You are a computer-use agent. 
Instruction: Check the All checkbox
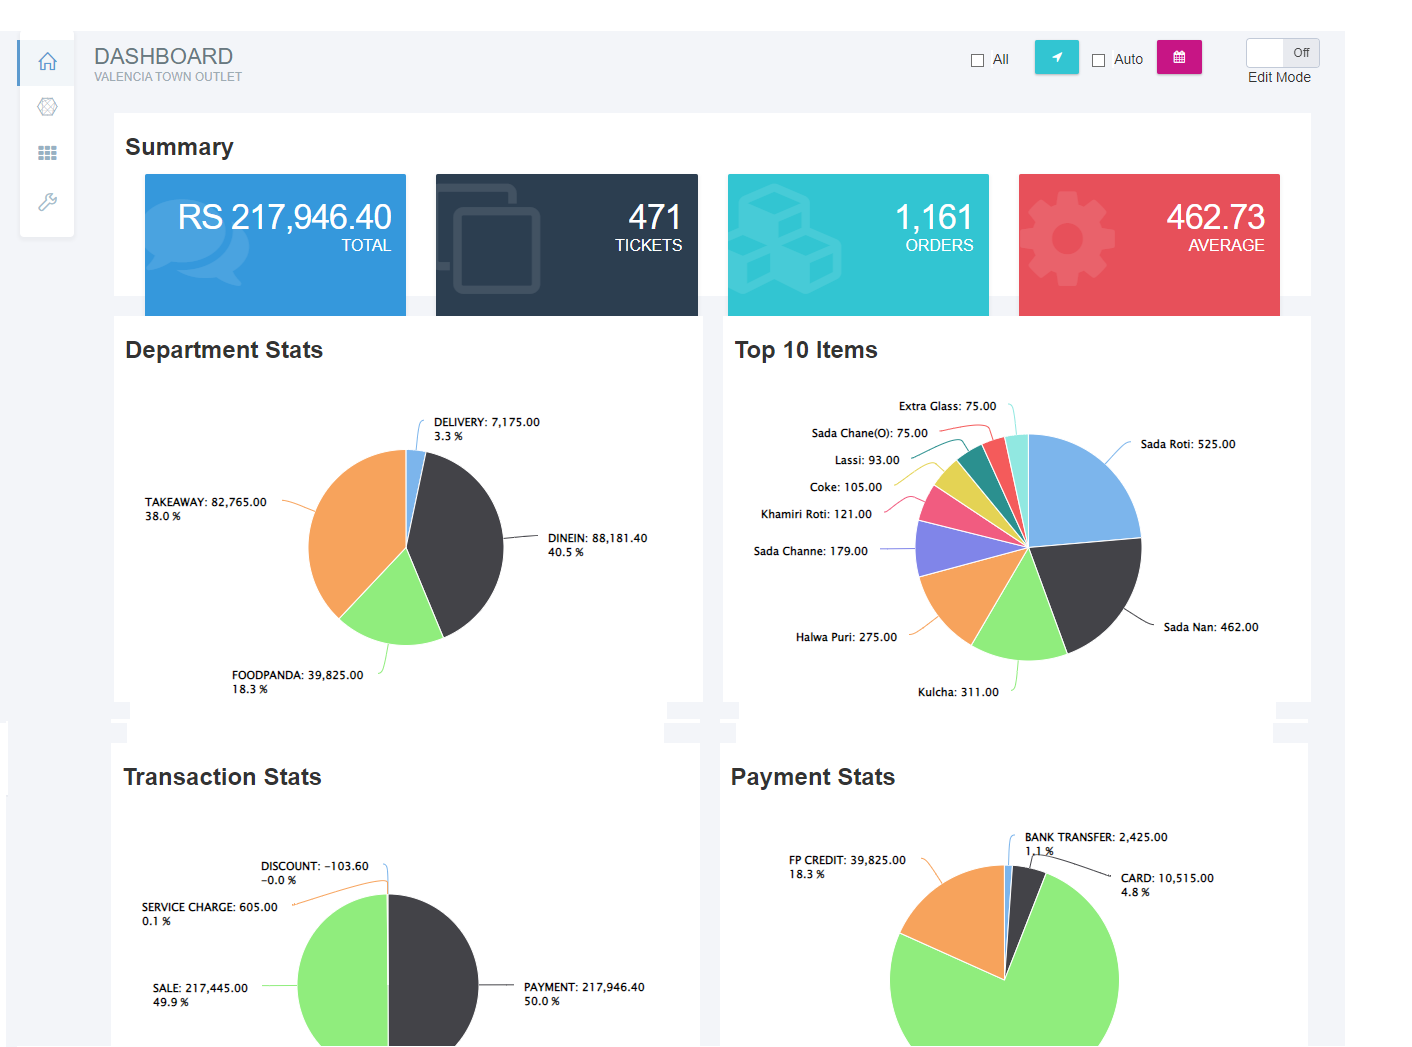click(977, 60)
